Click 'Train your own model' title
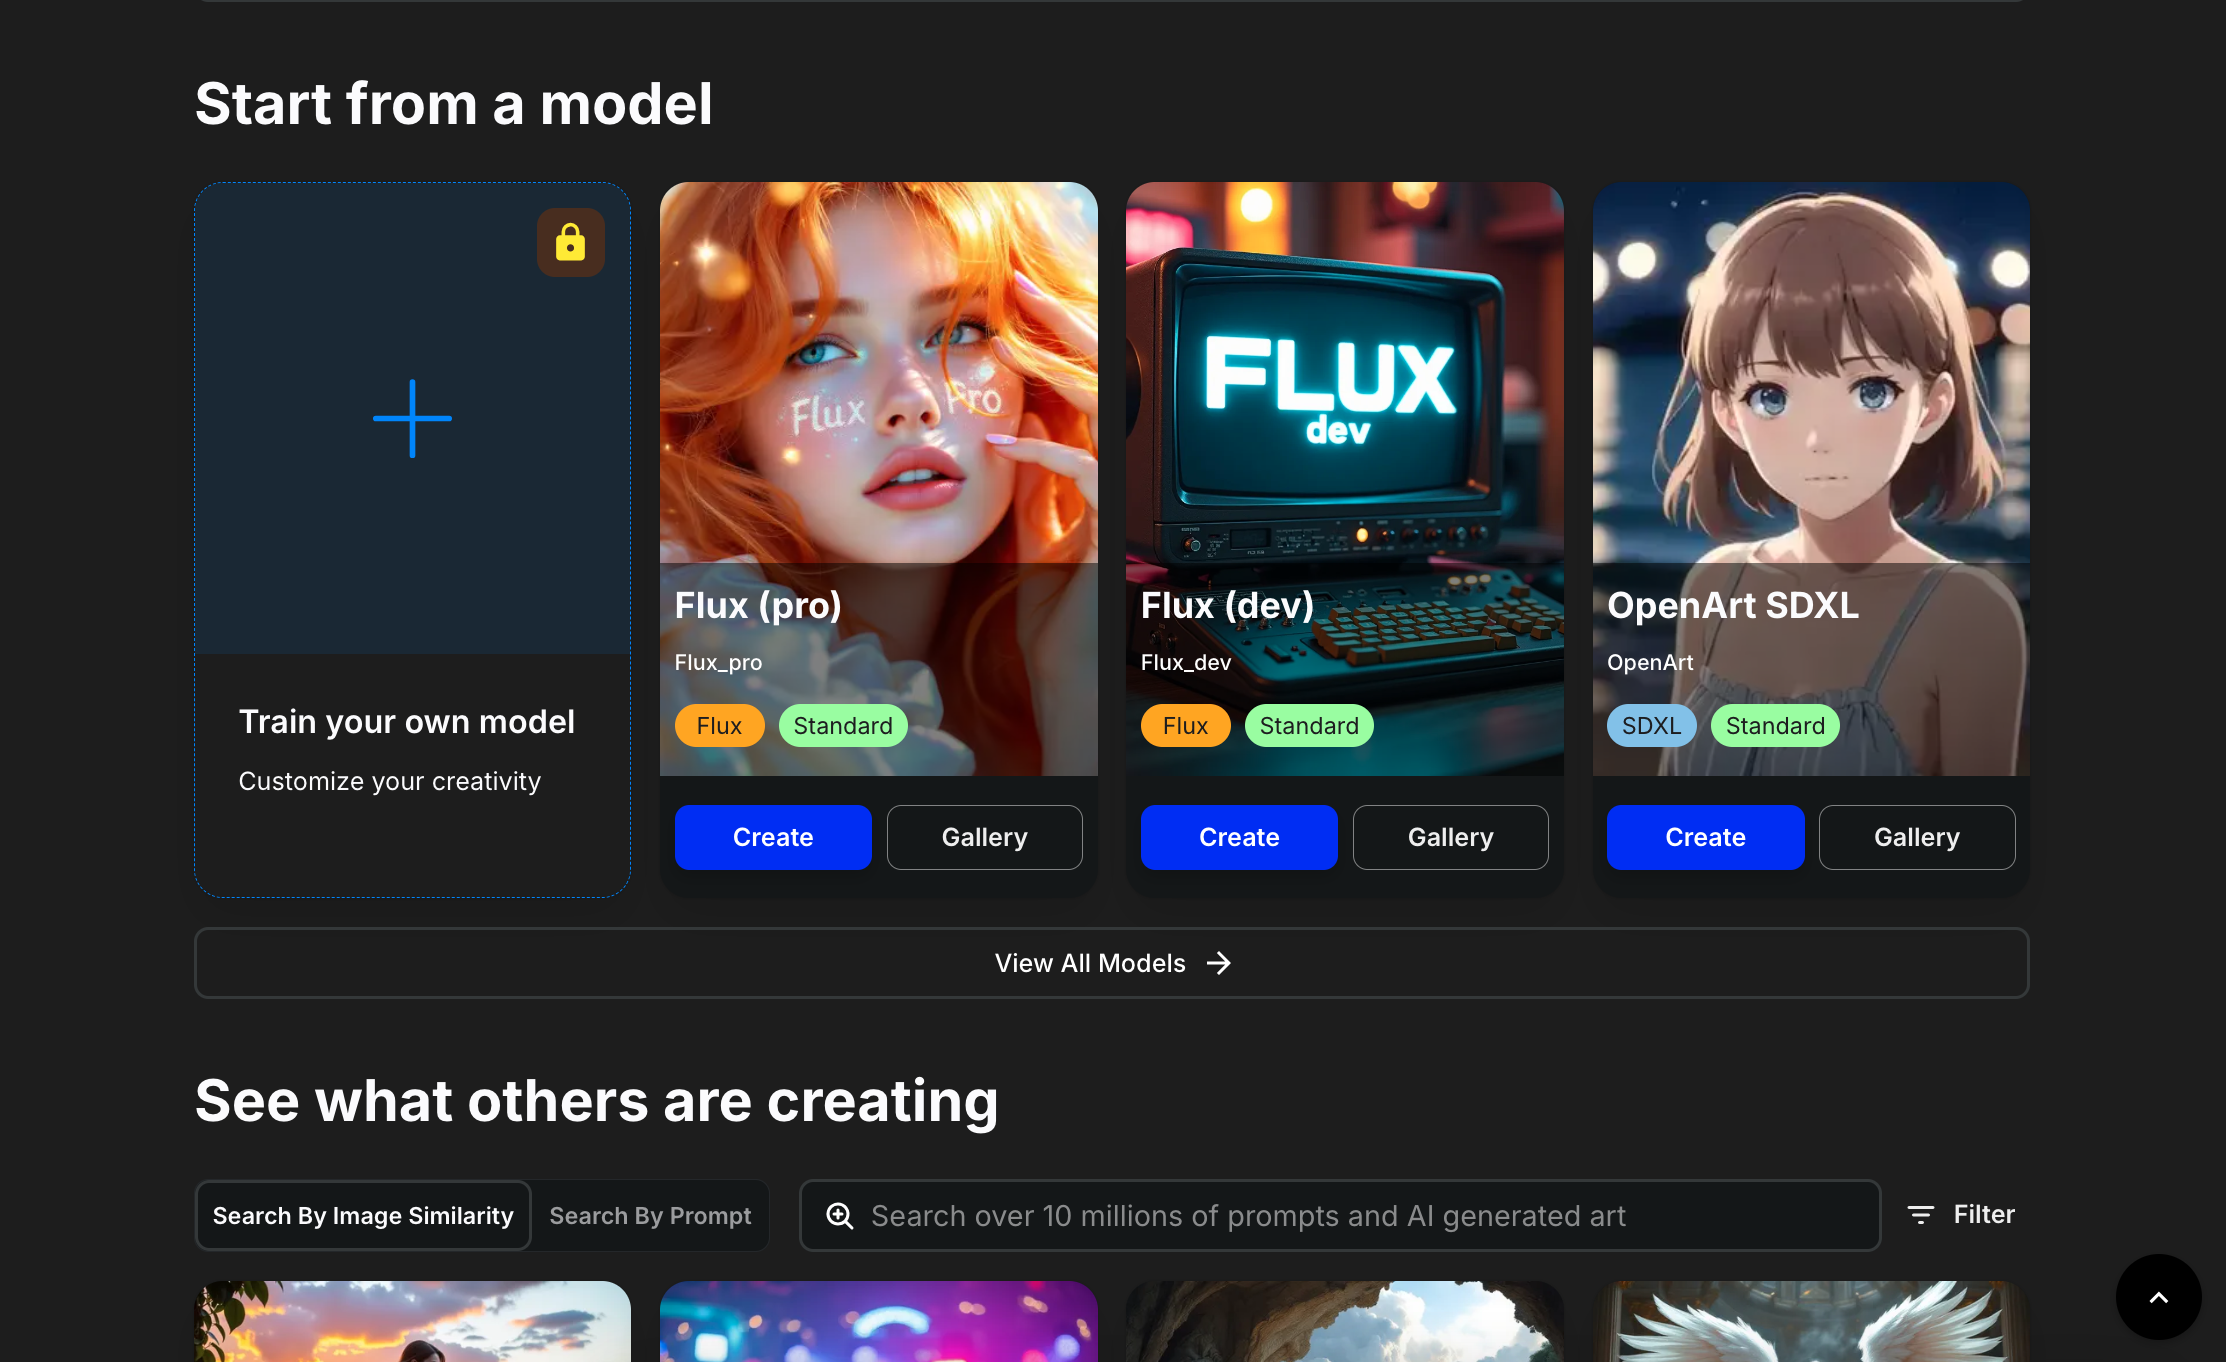Screen dimensions: 2226x1362 pos(407,722)
